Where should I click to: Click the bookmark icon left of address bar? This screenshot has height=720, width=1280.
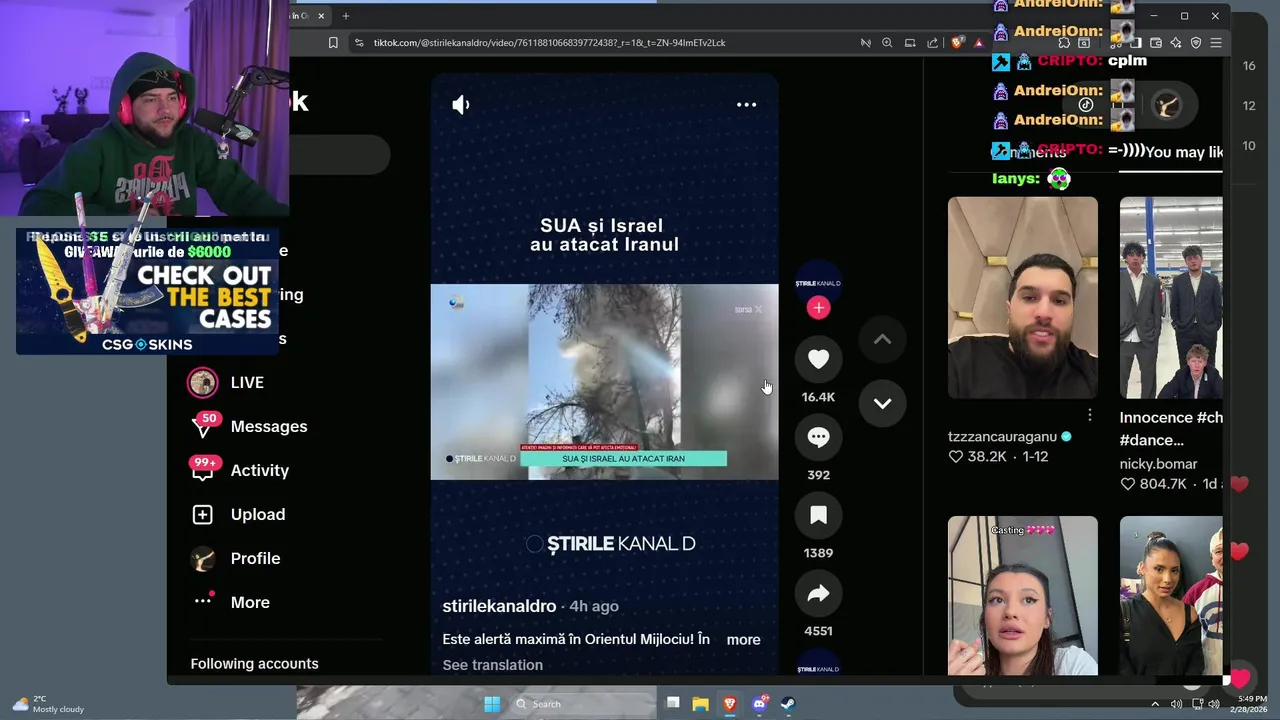tap(333, 43)
